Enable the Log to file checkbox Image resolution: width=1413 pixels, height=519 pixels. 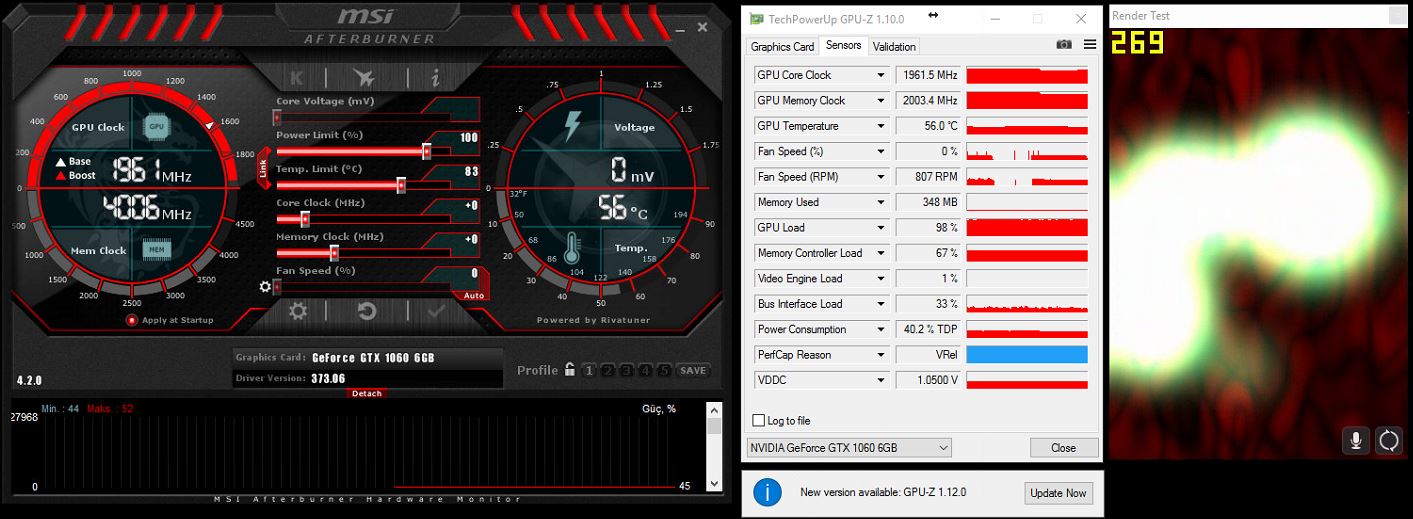click(759, 421)
